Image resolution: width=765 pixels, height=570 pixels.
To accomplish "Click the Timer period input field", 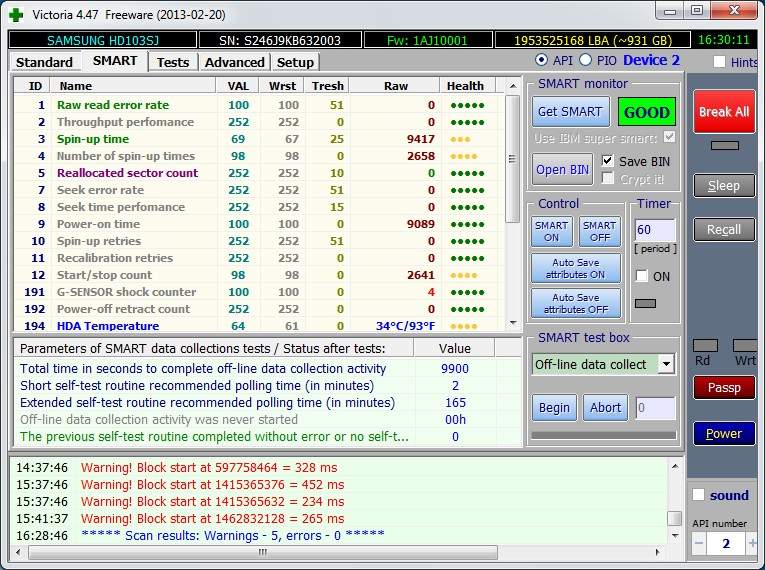I will pyautogui.click(x=655, y=231).
